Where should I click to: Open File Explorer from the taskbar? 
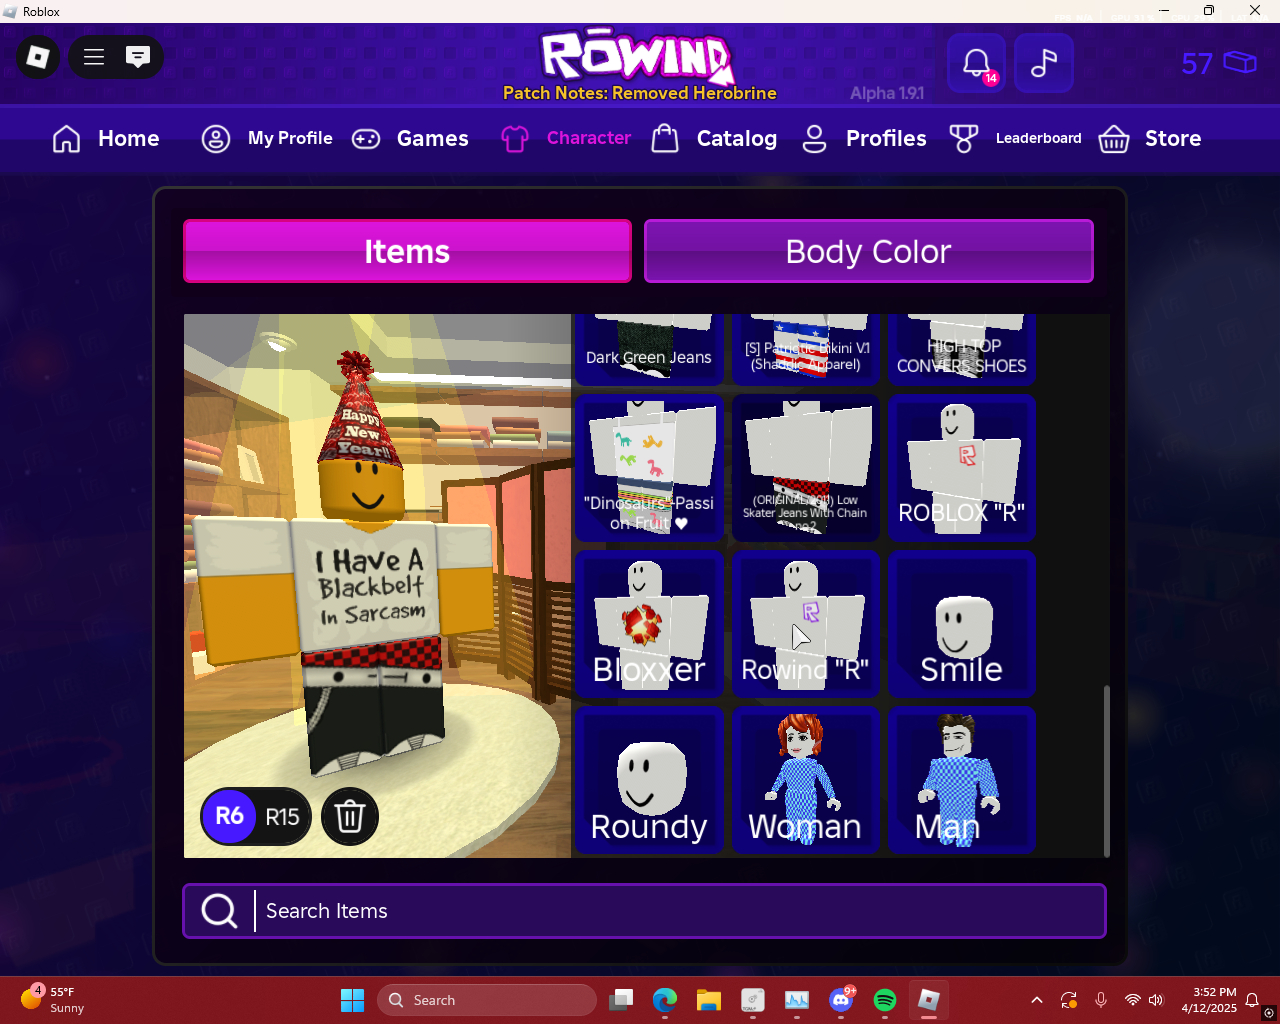(x=709, y=1000)
